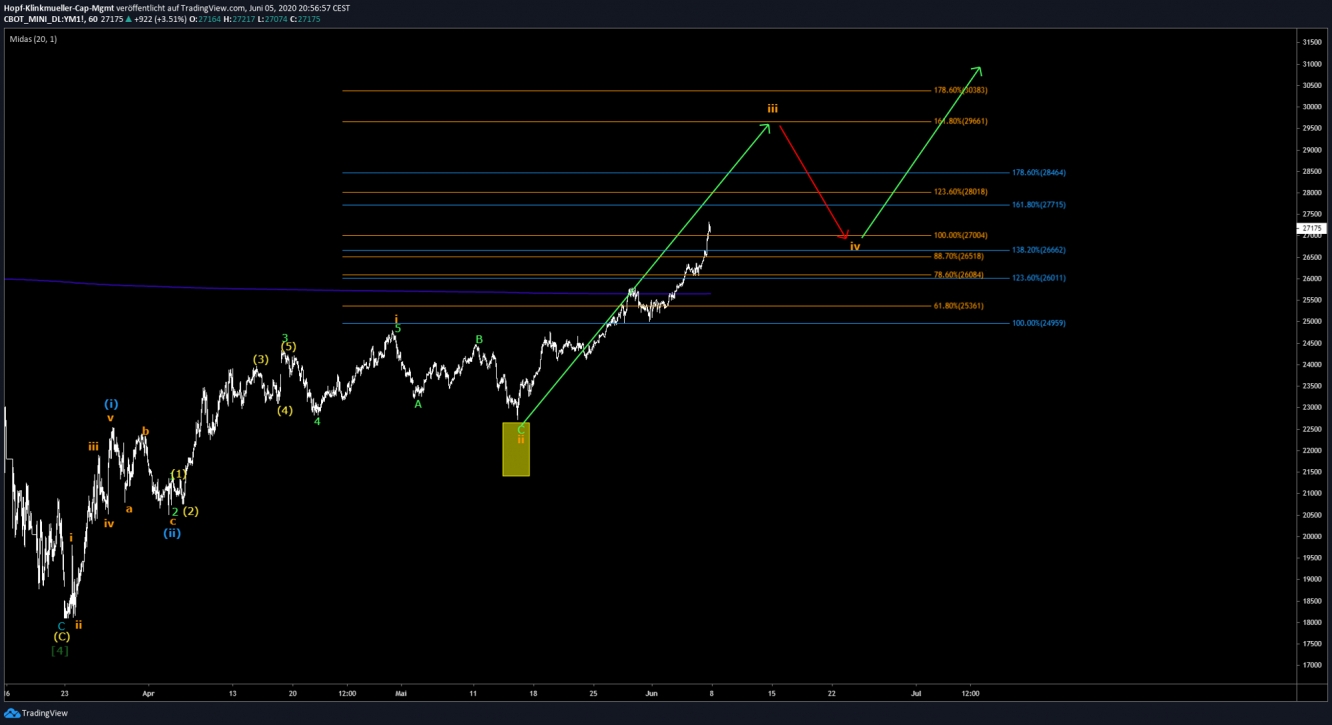Select the 178.60%(30383) Fibonacci label
The image size is (1332, 725).
[960, 90]
